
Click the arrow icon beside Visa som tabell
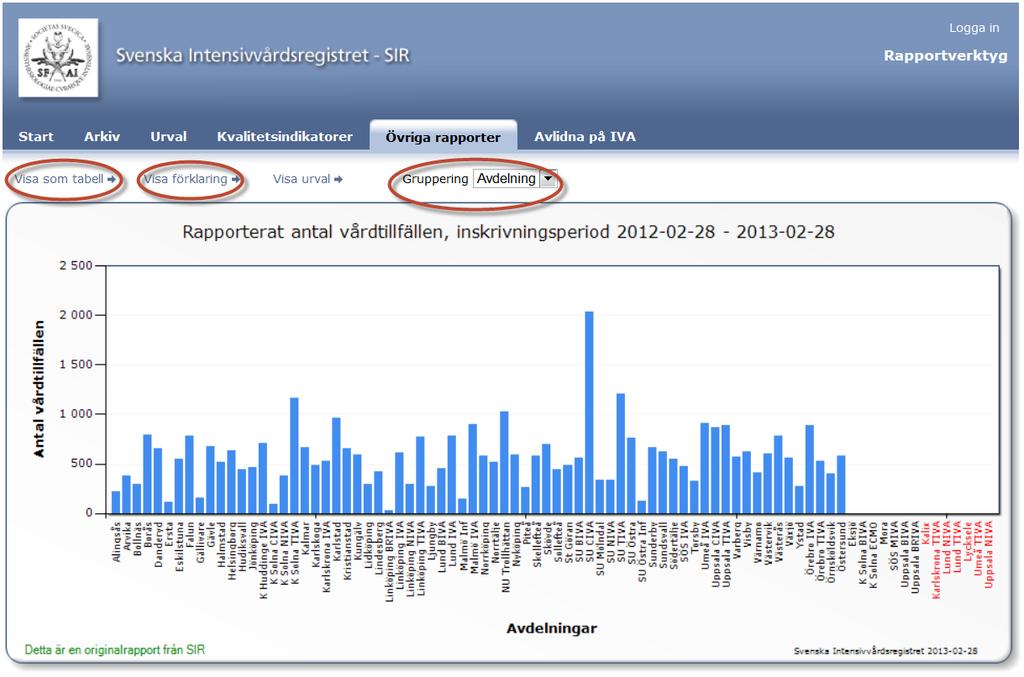pos(112,179)
